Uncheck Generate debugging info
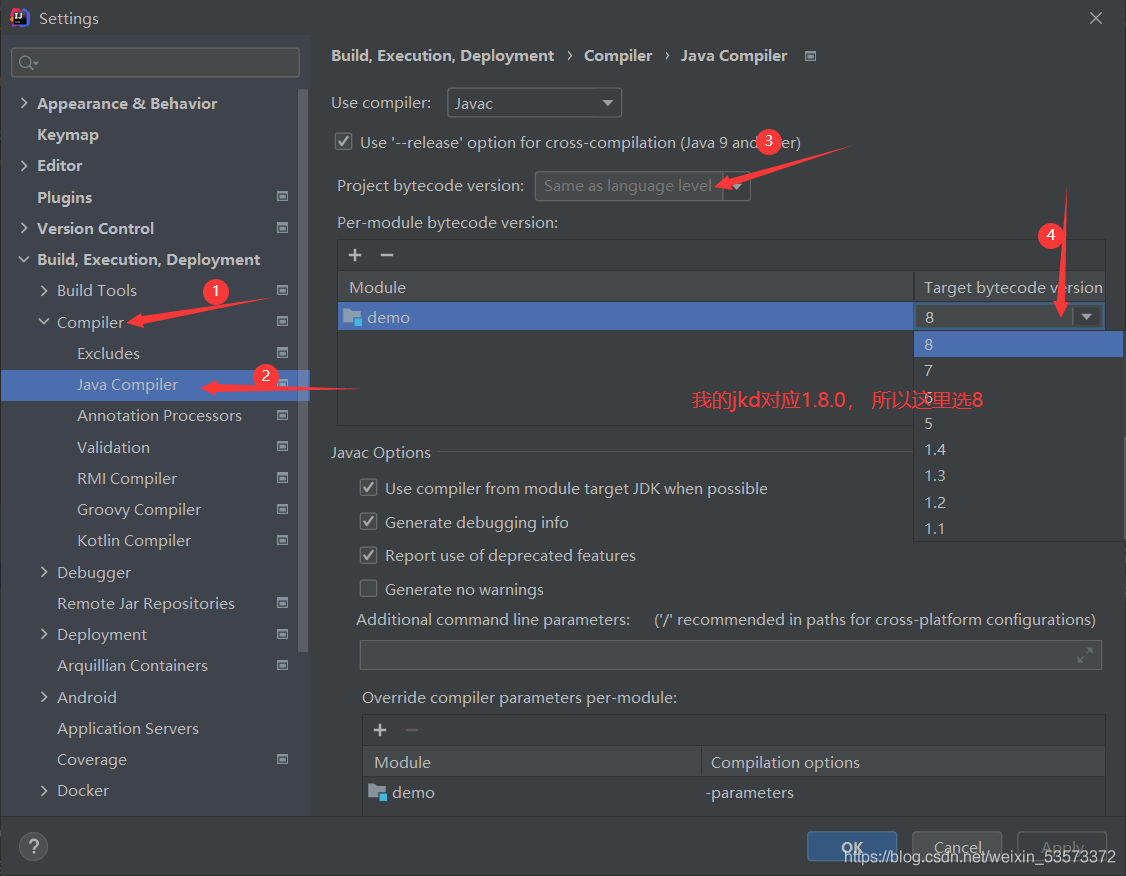 pos(368,521)
